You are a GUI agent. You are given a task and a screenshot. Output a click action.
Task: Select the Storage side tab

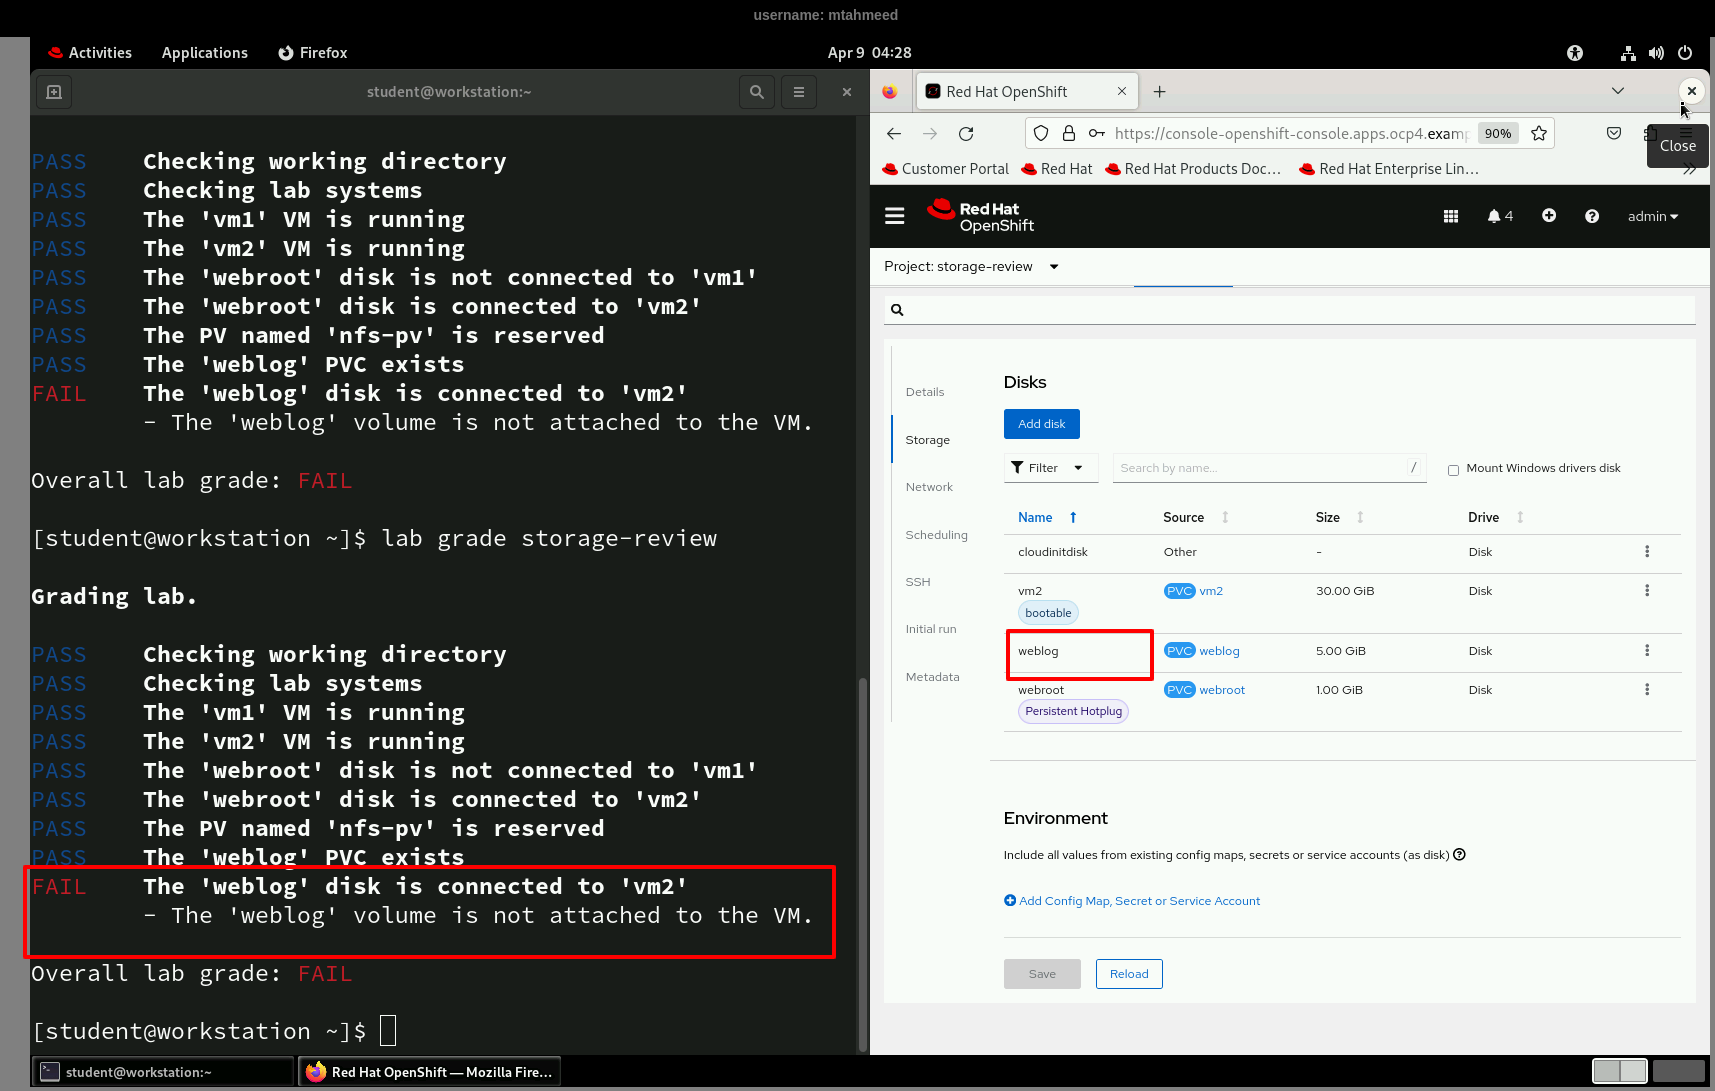(928, 440)
